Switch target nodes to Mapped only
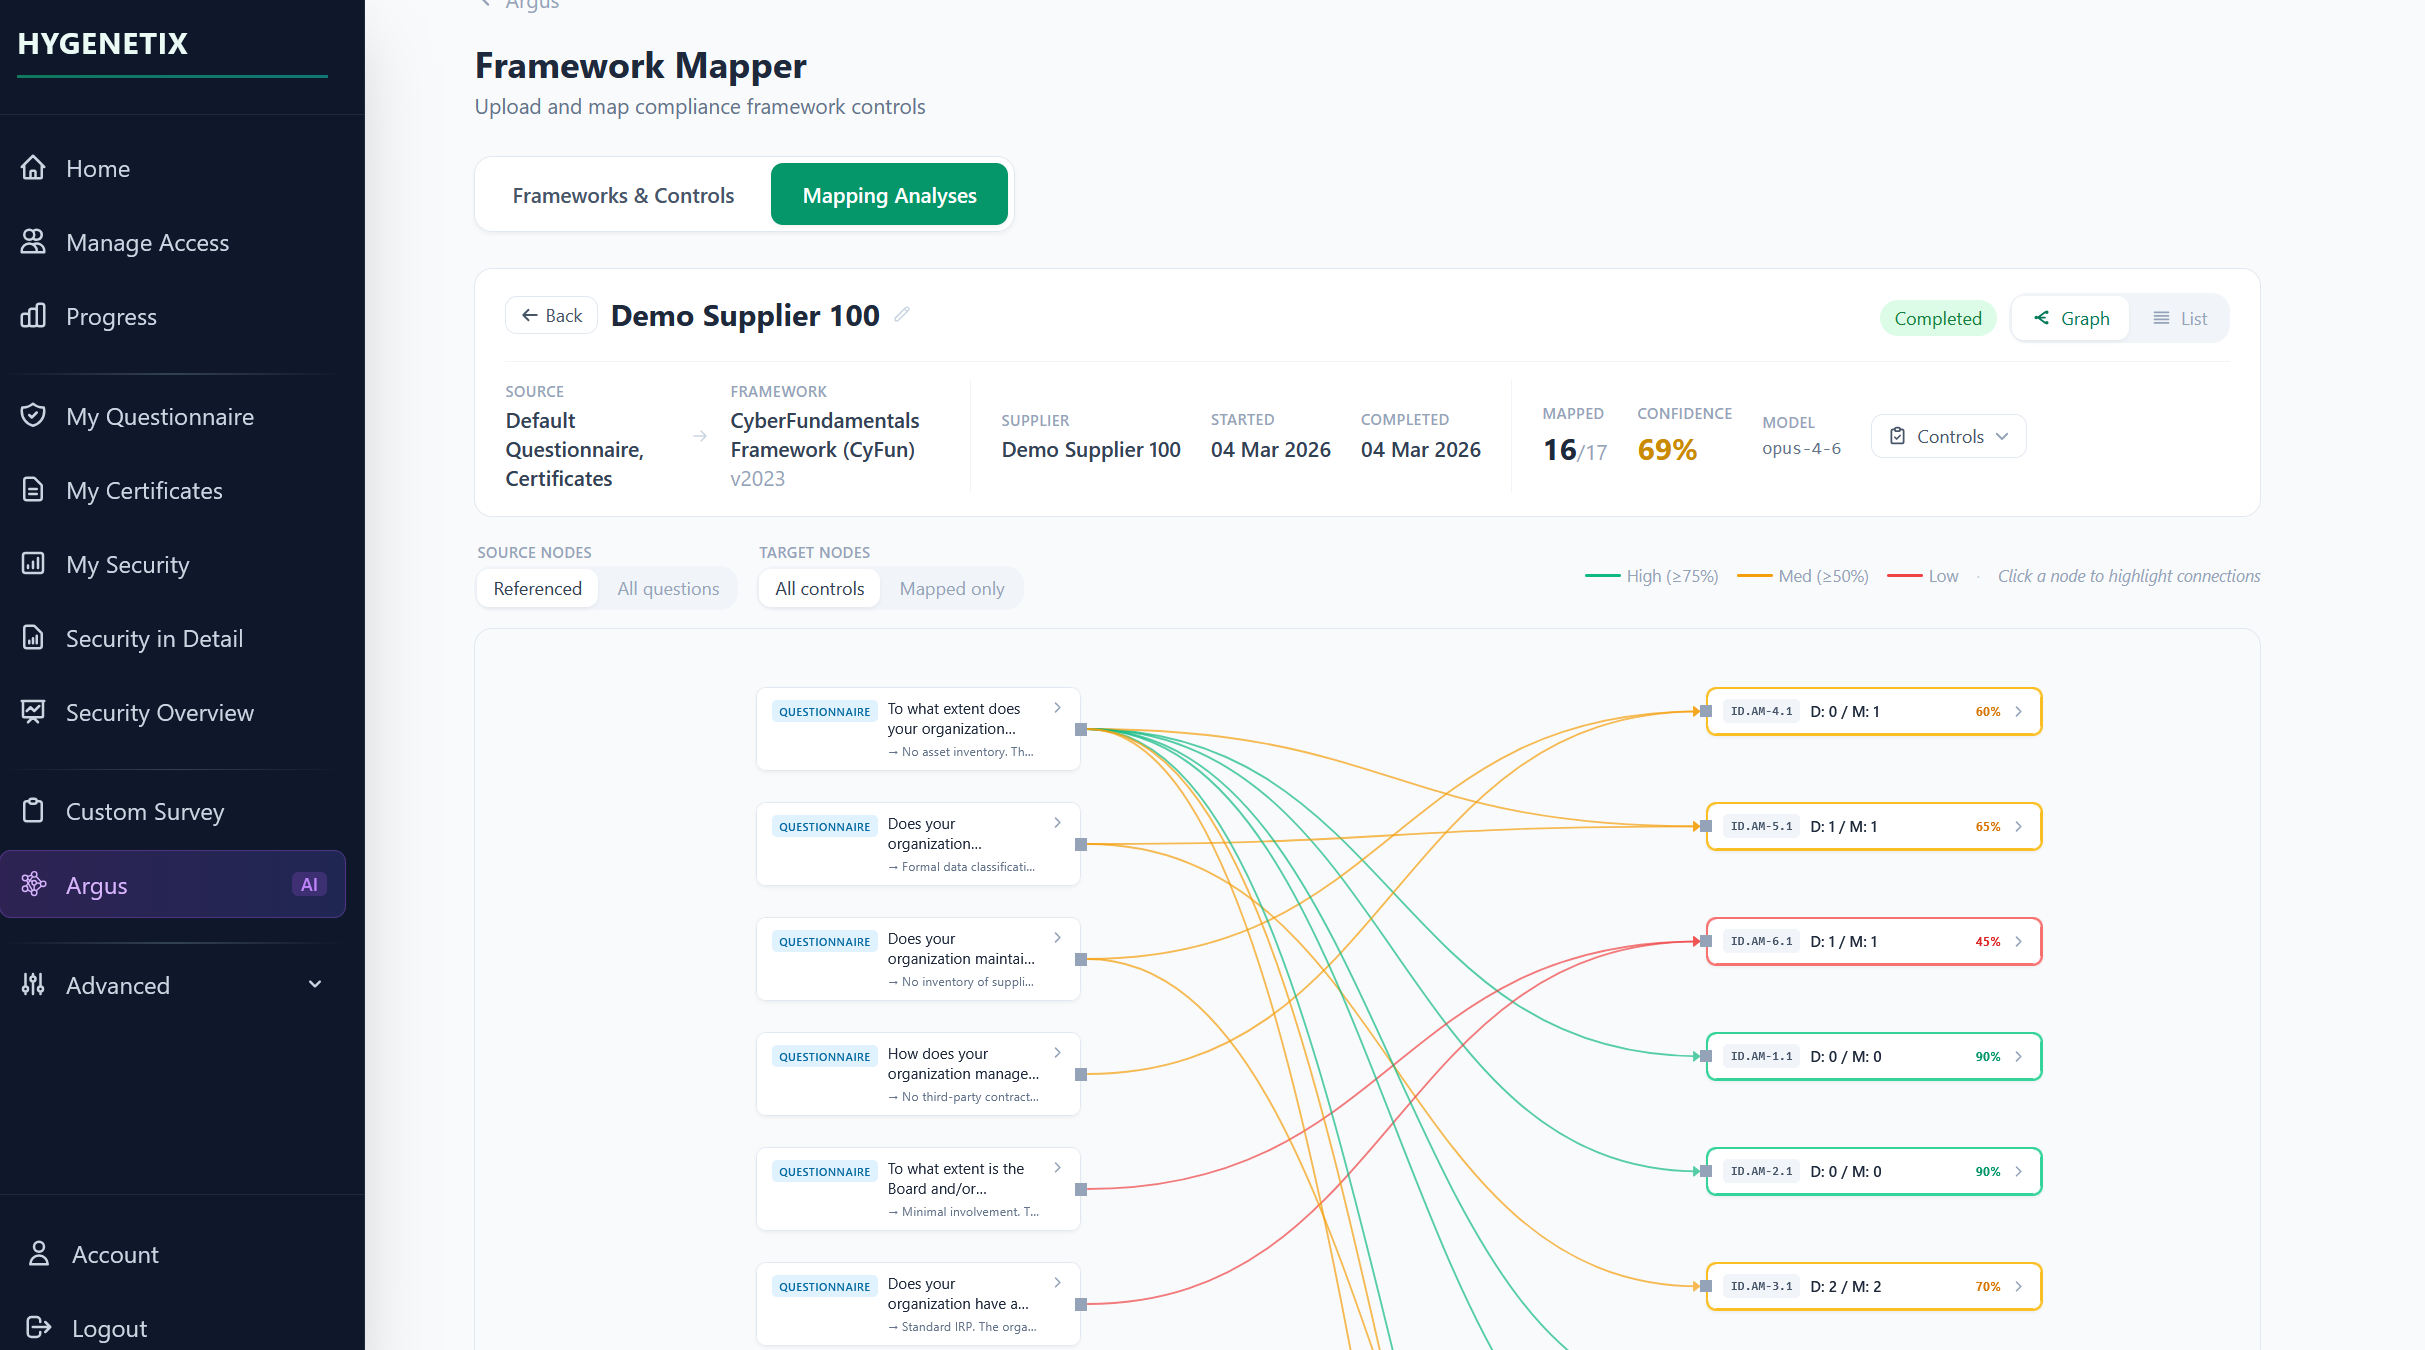2425x1350 pixels. coord(951,589)
